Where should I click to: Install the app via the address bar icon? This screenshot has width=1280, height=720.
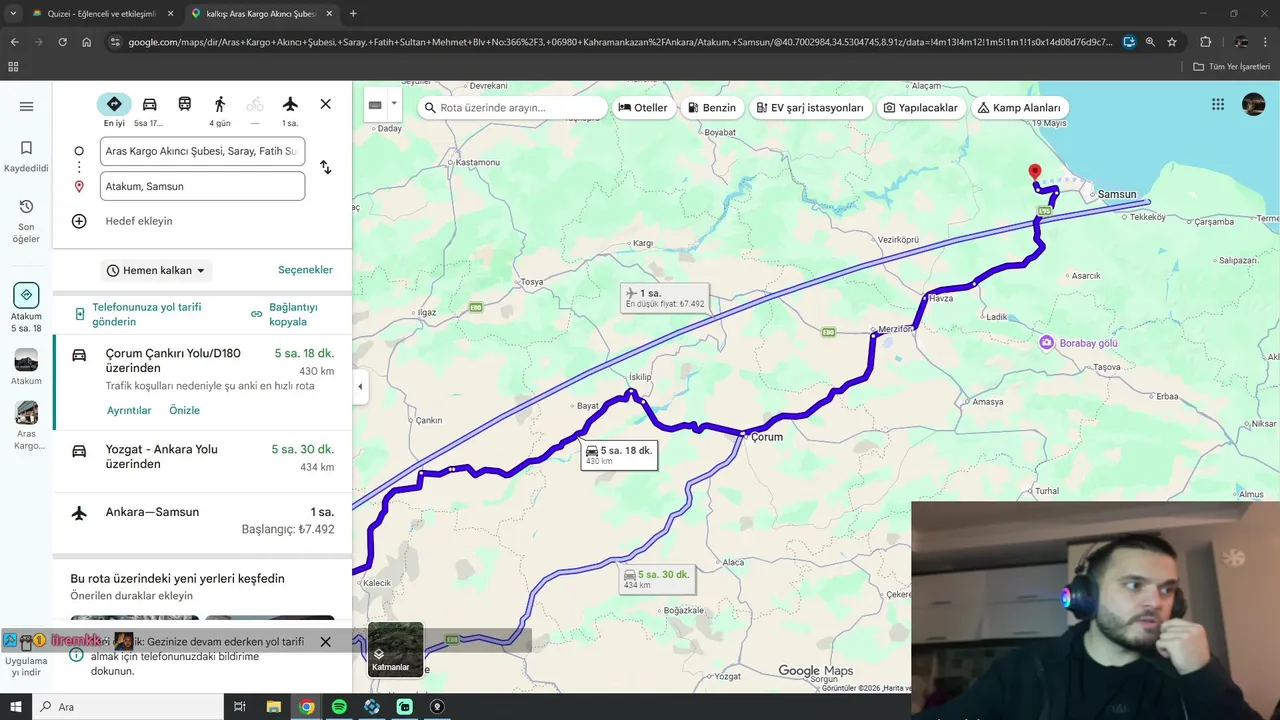(1129, 42)
